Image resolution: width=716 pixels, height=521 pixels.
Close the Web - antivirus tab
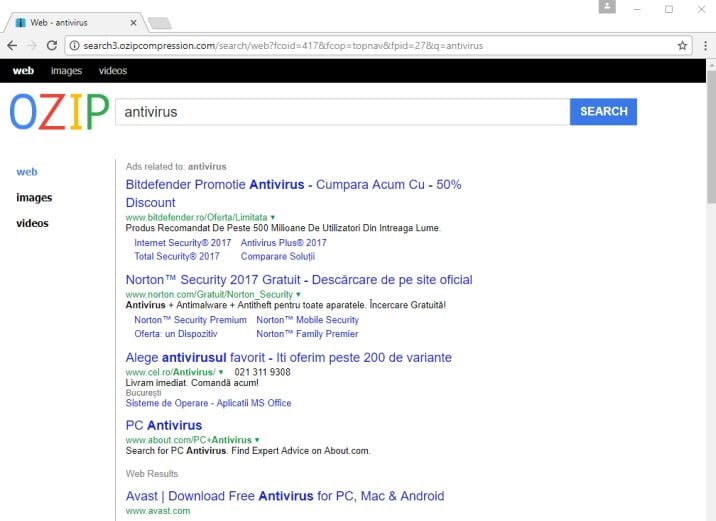pyautogui.click(x=133, y=21)
